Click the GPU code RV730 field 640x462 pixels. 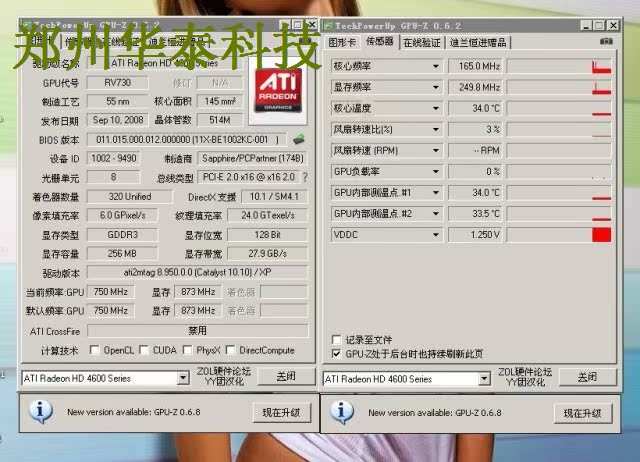(118, 83)
